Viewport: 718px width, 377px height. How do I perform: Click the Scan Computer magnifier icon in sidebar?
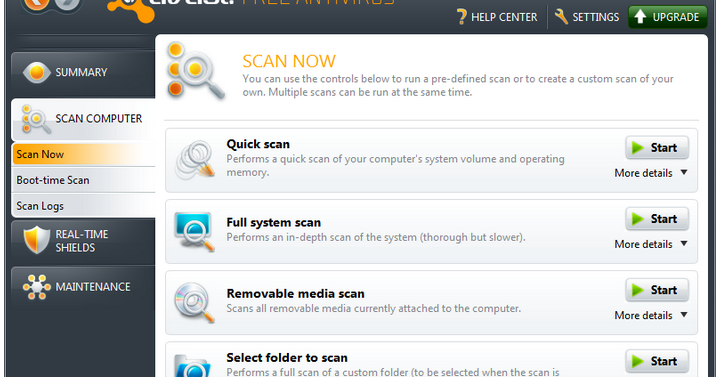36,119
